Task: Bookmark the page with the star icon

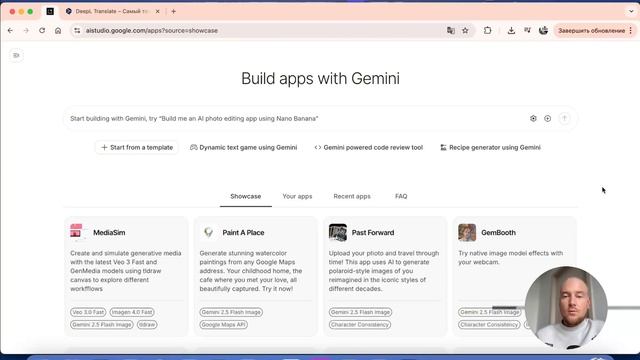Action: tap(465, 31)
